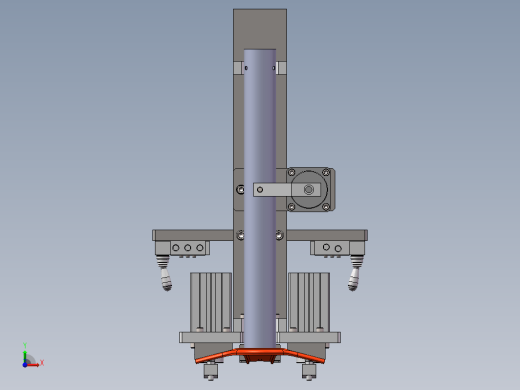This screenshot has width=520, height=390.
Task: Click the red X axis of the triad
Action: click(34, 365)
